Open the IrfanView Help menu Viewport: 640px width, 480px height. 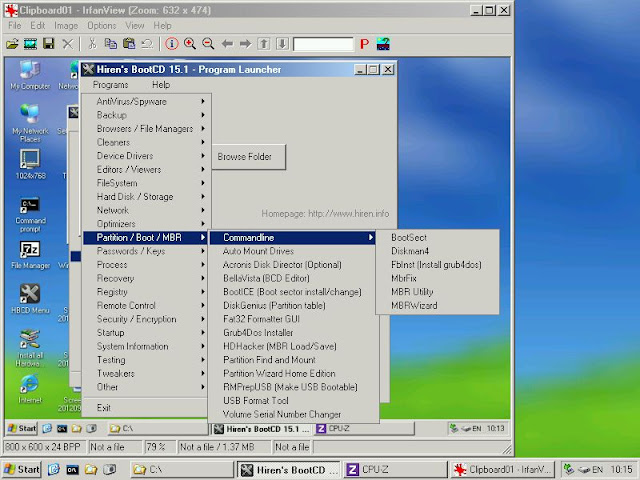162,26
